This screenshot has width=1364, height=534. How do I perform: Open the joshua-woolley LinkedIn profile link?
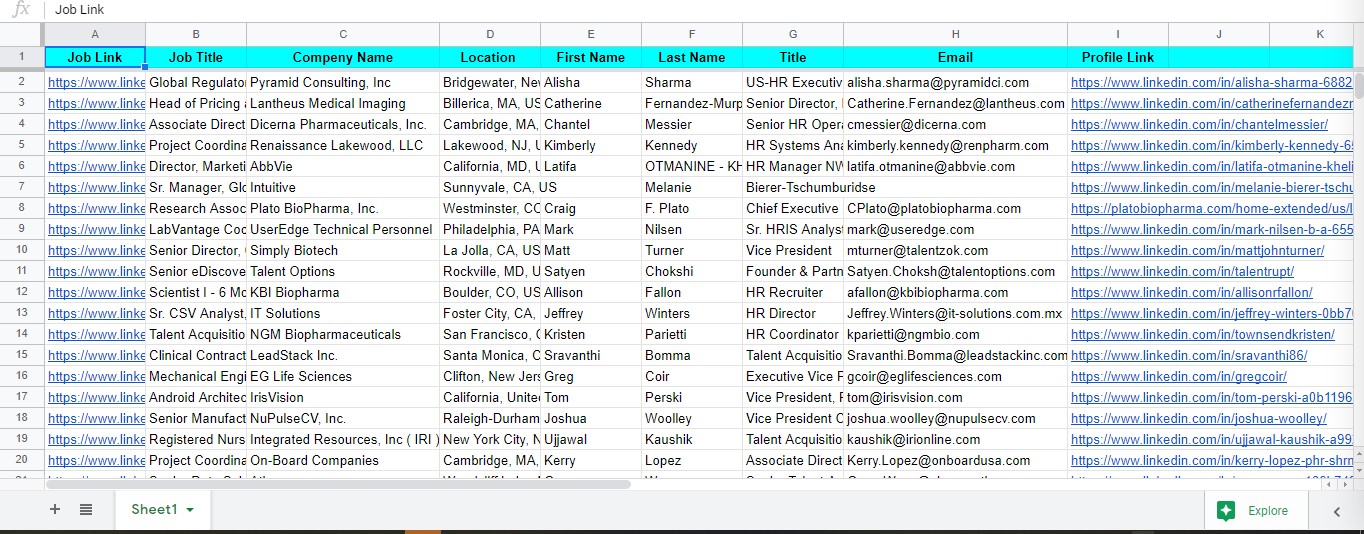1199,418
